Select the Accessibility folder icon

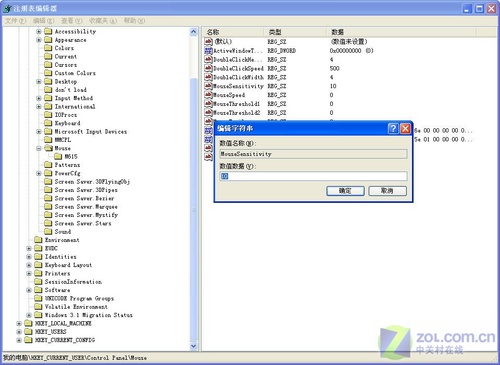pos(48,31)
